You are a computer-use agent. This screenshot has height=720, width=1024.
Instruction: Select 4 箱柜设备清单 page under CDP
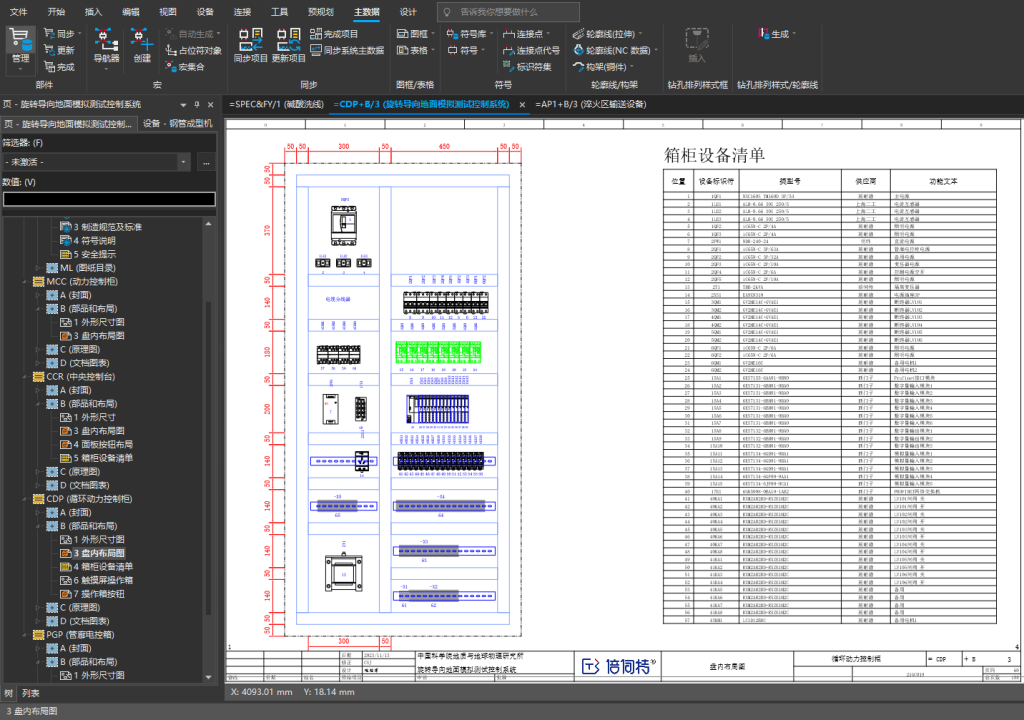click(x=97, y=566)
